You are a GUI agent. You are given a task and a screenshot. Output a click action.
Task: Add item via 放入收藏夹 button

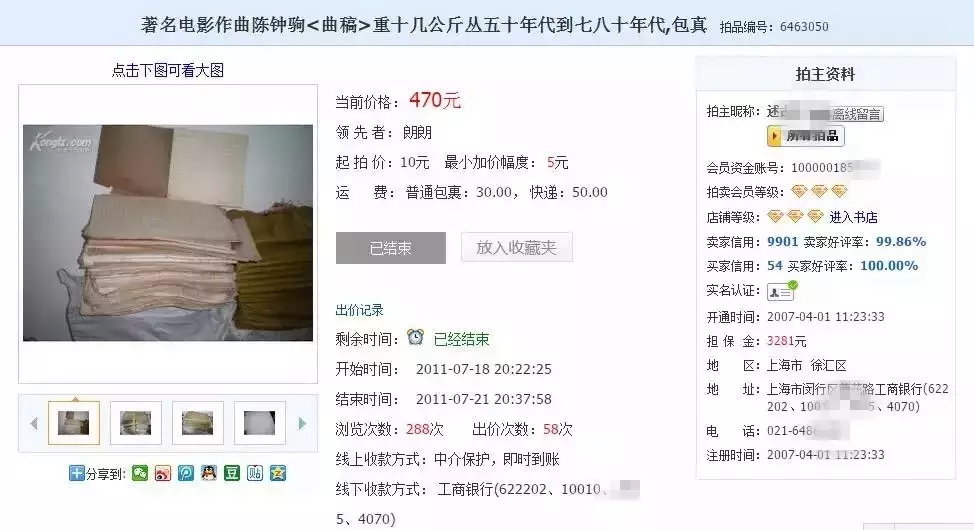click(516, 248)
